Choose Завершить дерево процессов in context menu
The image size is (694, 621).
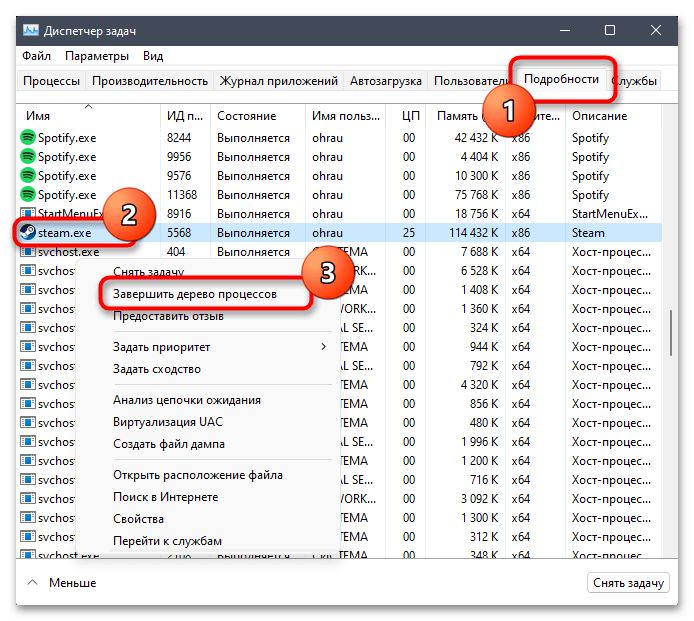195,294
